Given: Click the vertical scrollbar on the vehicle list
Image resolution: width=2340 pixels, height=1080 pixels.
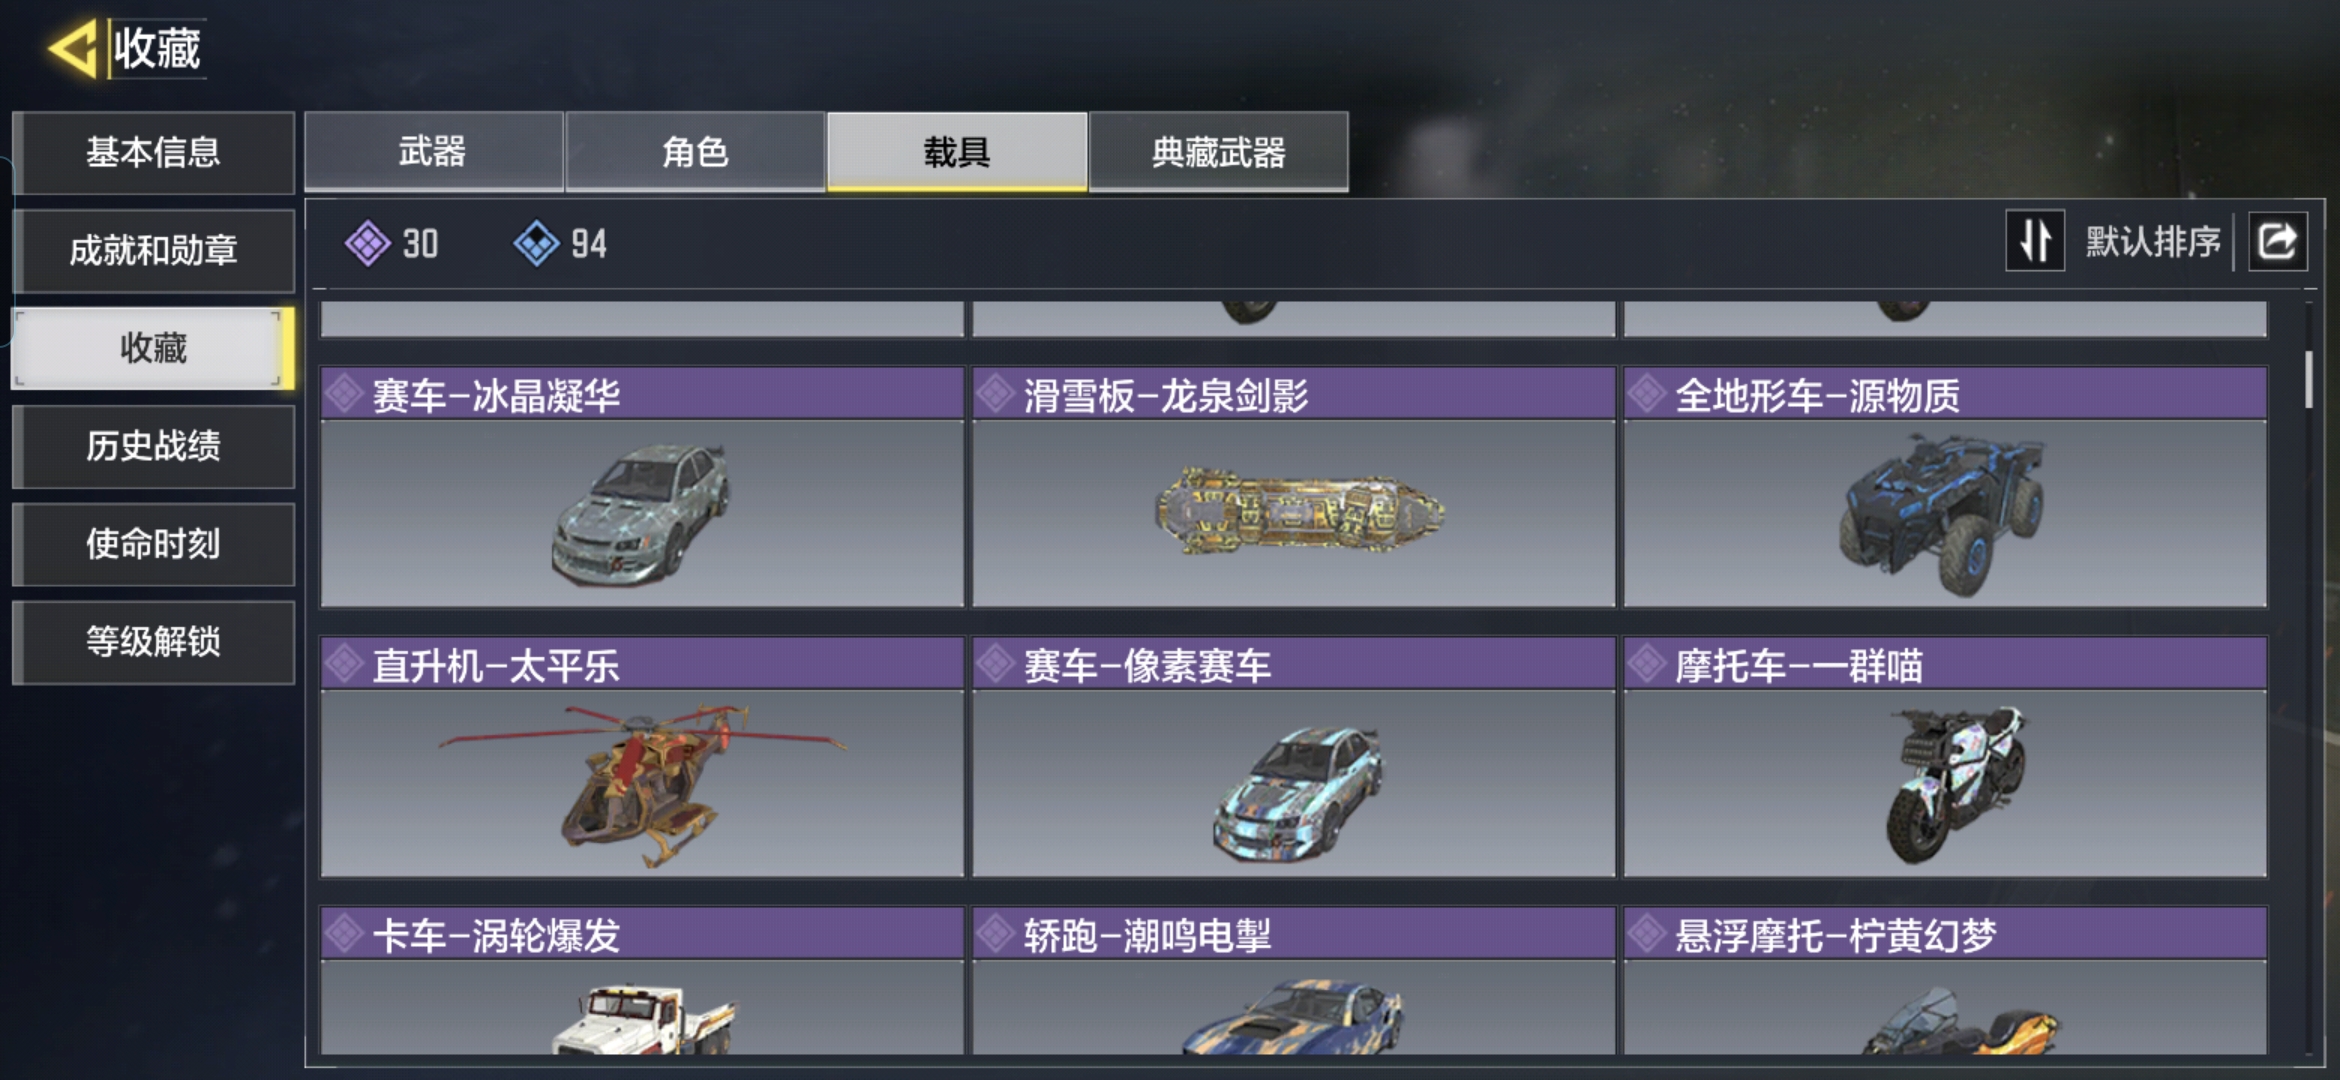Looking at the screenshot, I should [x=2308, y=378].
